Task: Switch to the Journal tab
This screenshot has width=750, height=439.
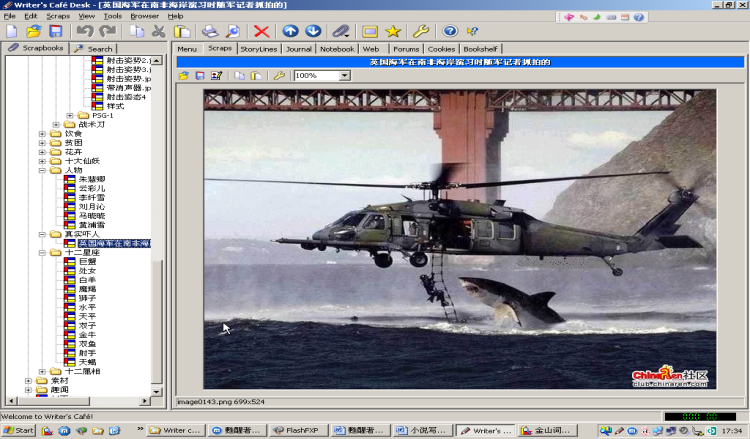Action: point(298,49)
